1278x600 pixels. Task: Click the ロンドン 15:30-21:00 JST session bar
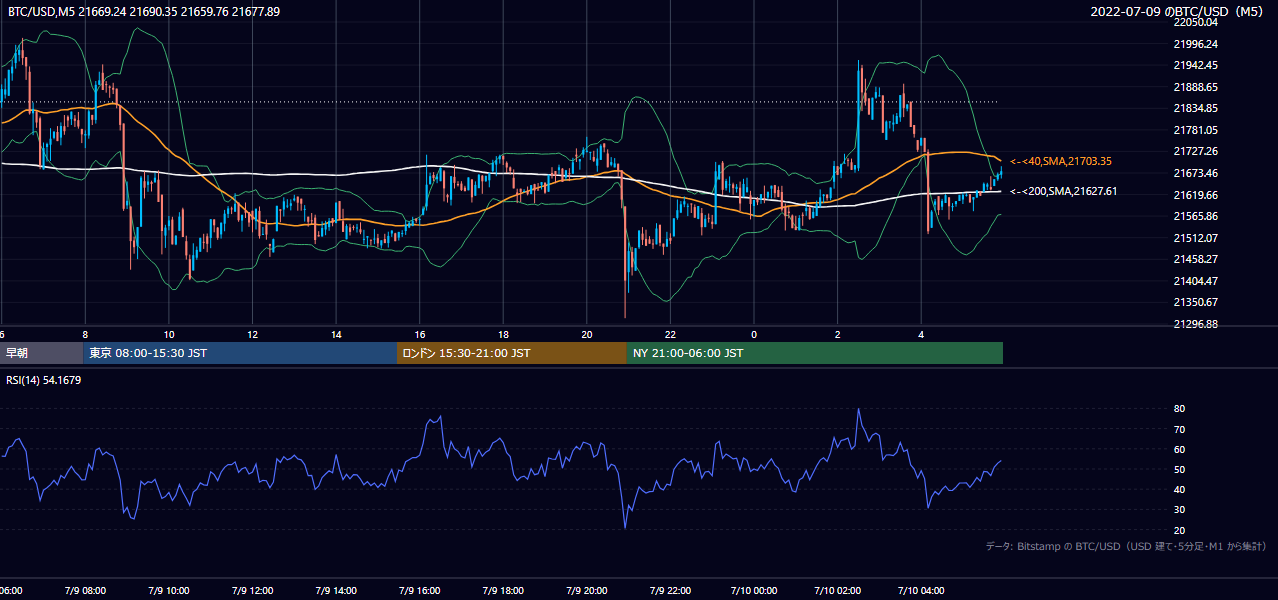[x=512, y=353]
